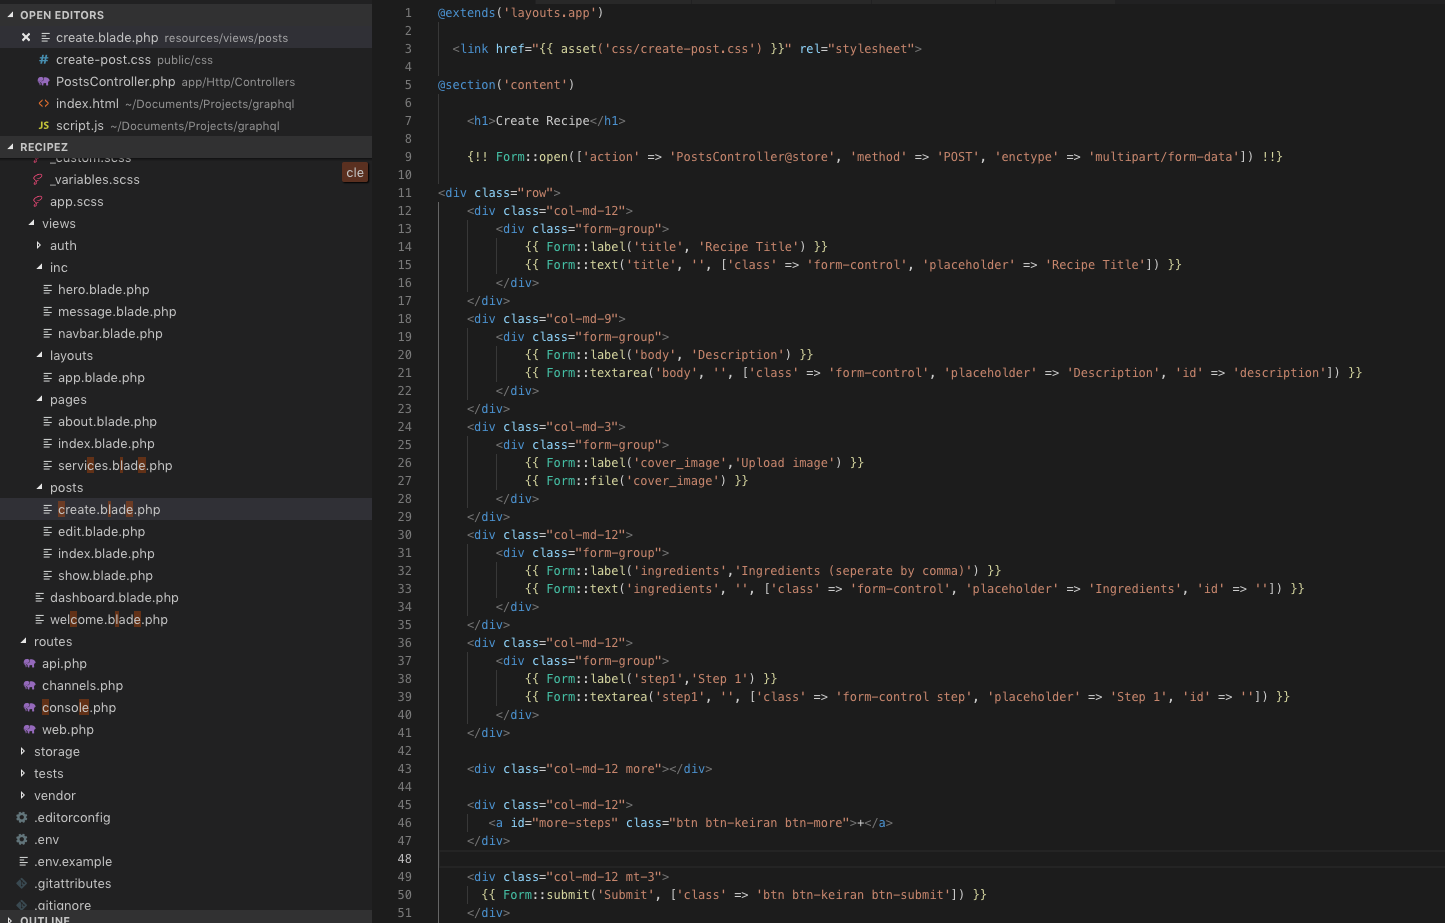Click the CSS hash icon for create-post.css
Screen dimensions: 1445x923
pos(44,60)
